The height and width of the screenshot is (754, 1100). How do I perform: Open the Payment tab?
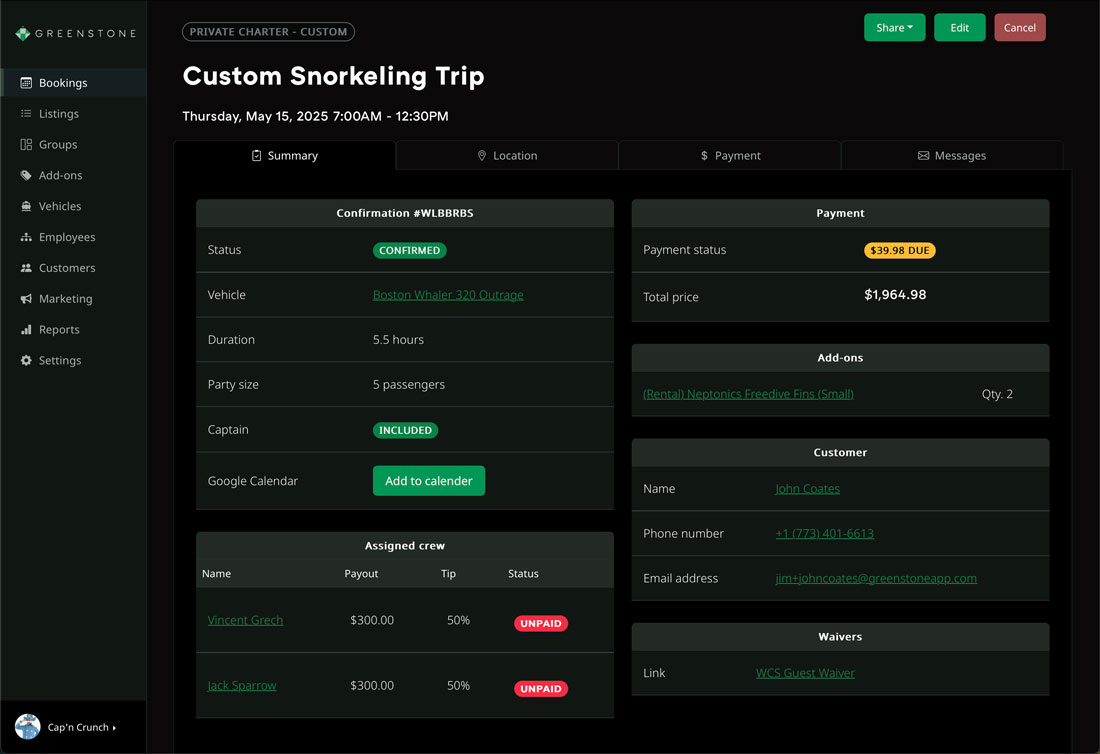click(730, 156)
